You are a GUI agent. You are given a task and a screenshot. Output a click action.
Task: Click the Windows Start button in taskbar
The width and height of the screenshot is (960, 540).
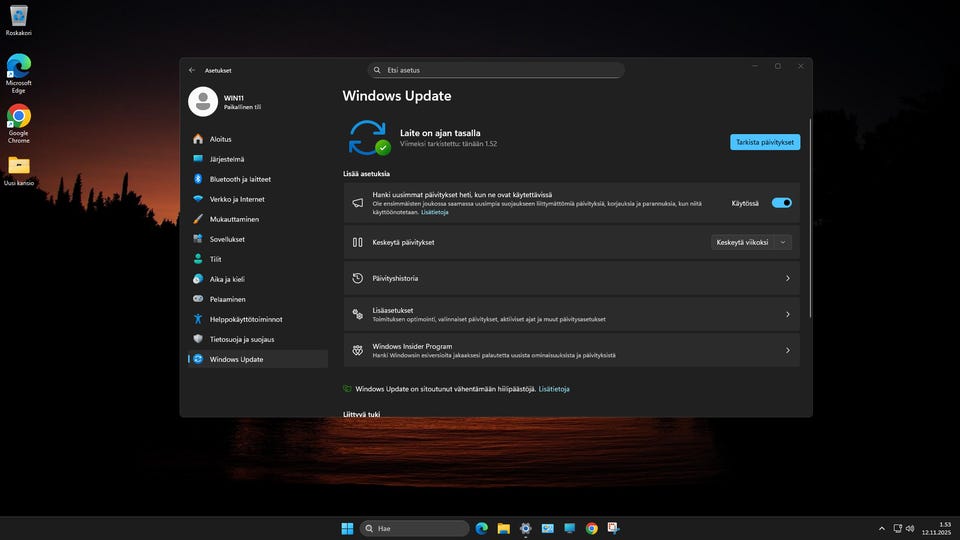pos(347,528)
